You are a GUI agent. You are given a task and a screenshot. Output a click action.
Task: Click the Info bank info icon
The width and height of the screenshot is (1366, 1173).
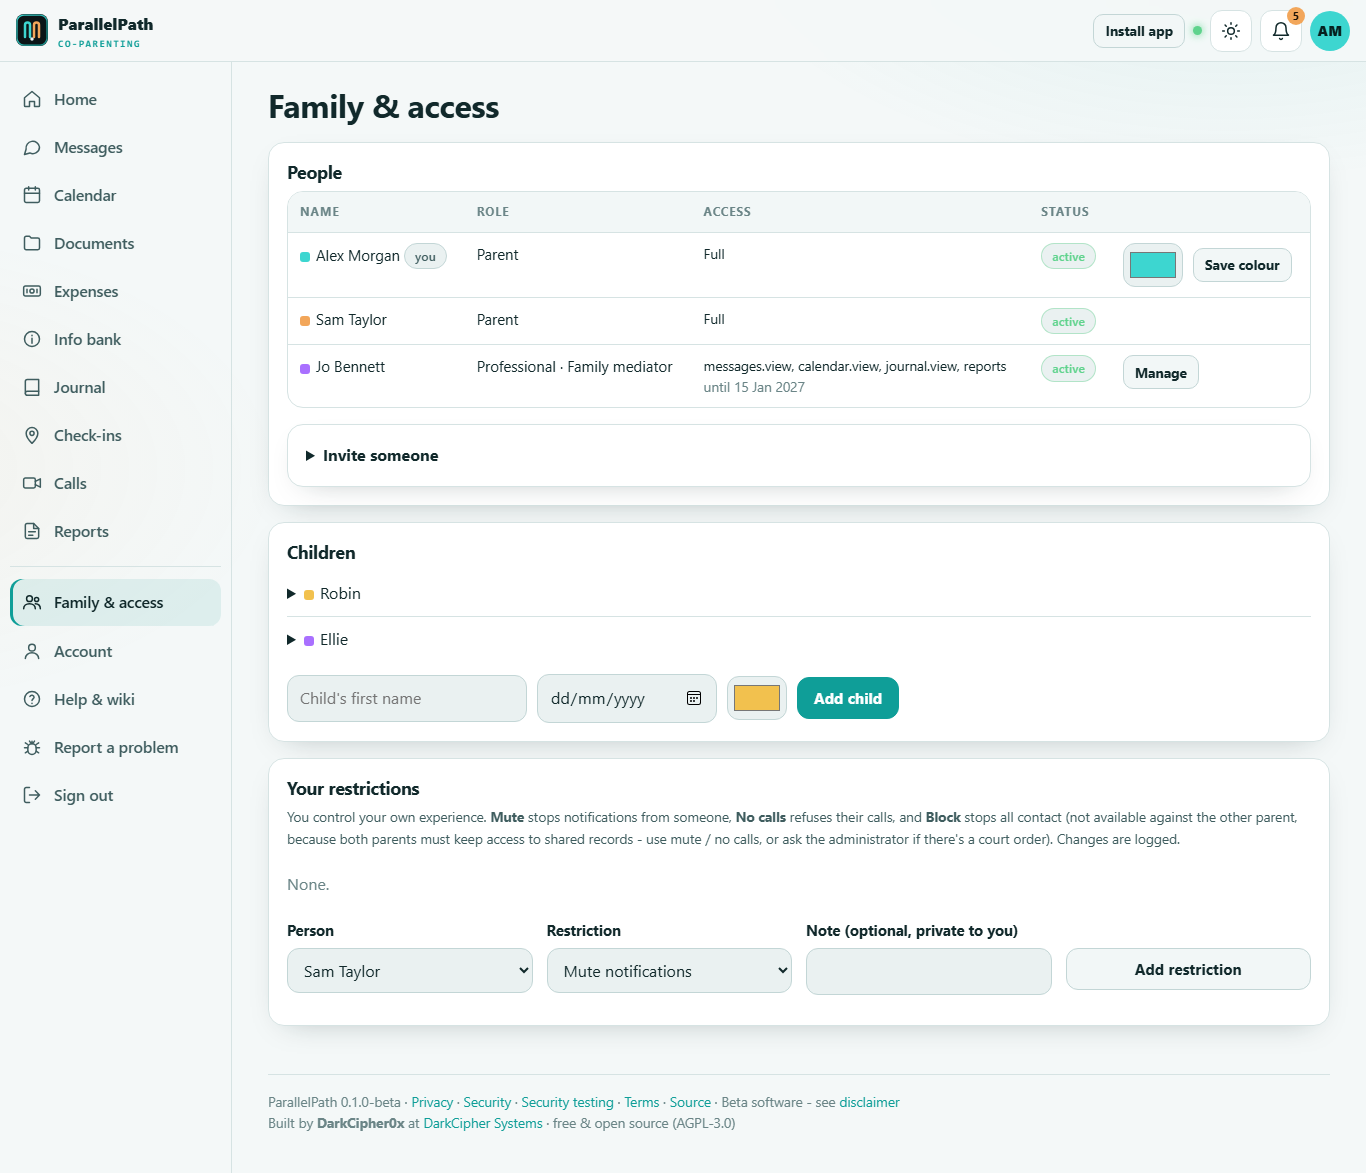point(32,339)
